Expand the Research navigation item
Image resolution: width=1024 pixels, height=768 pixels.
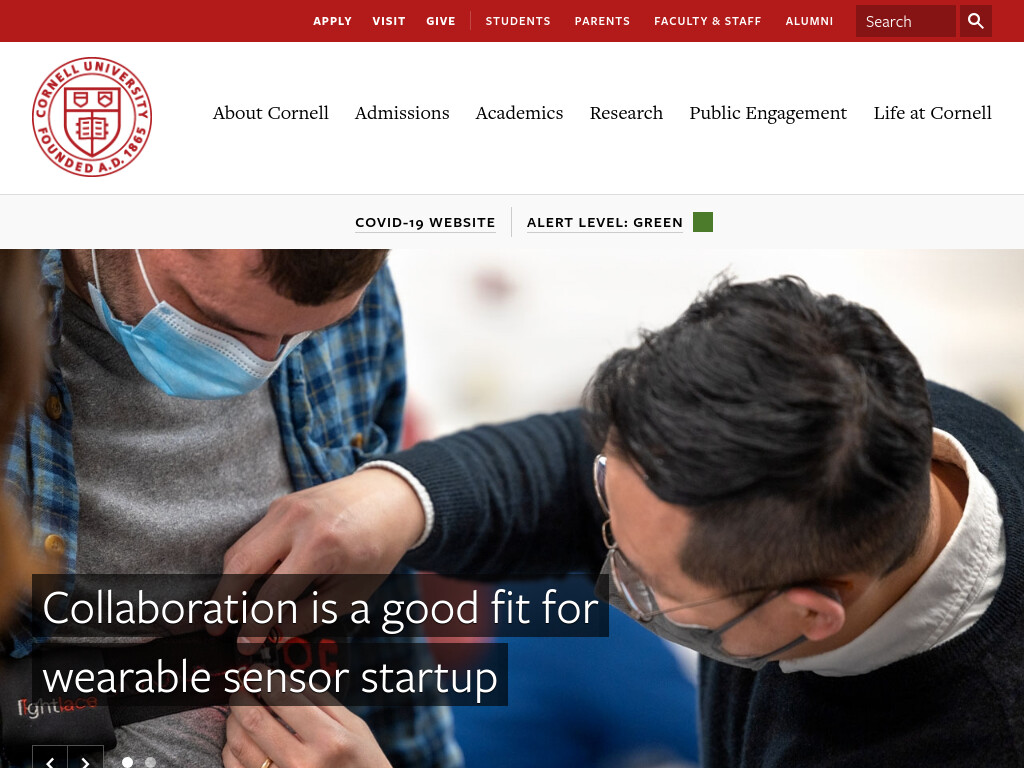click(x=626, y=113)
